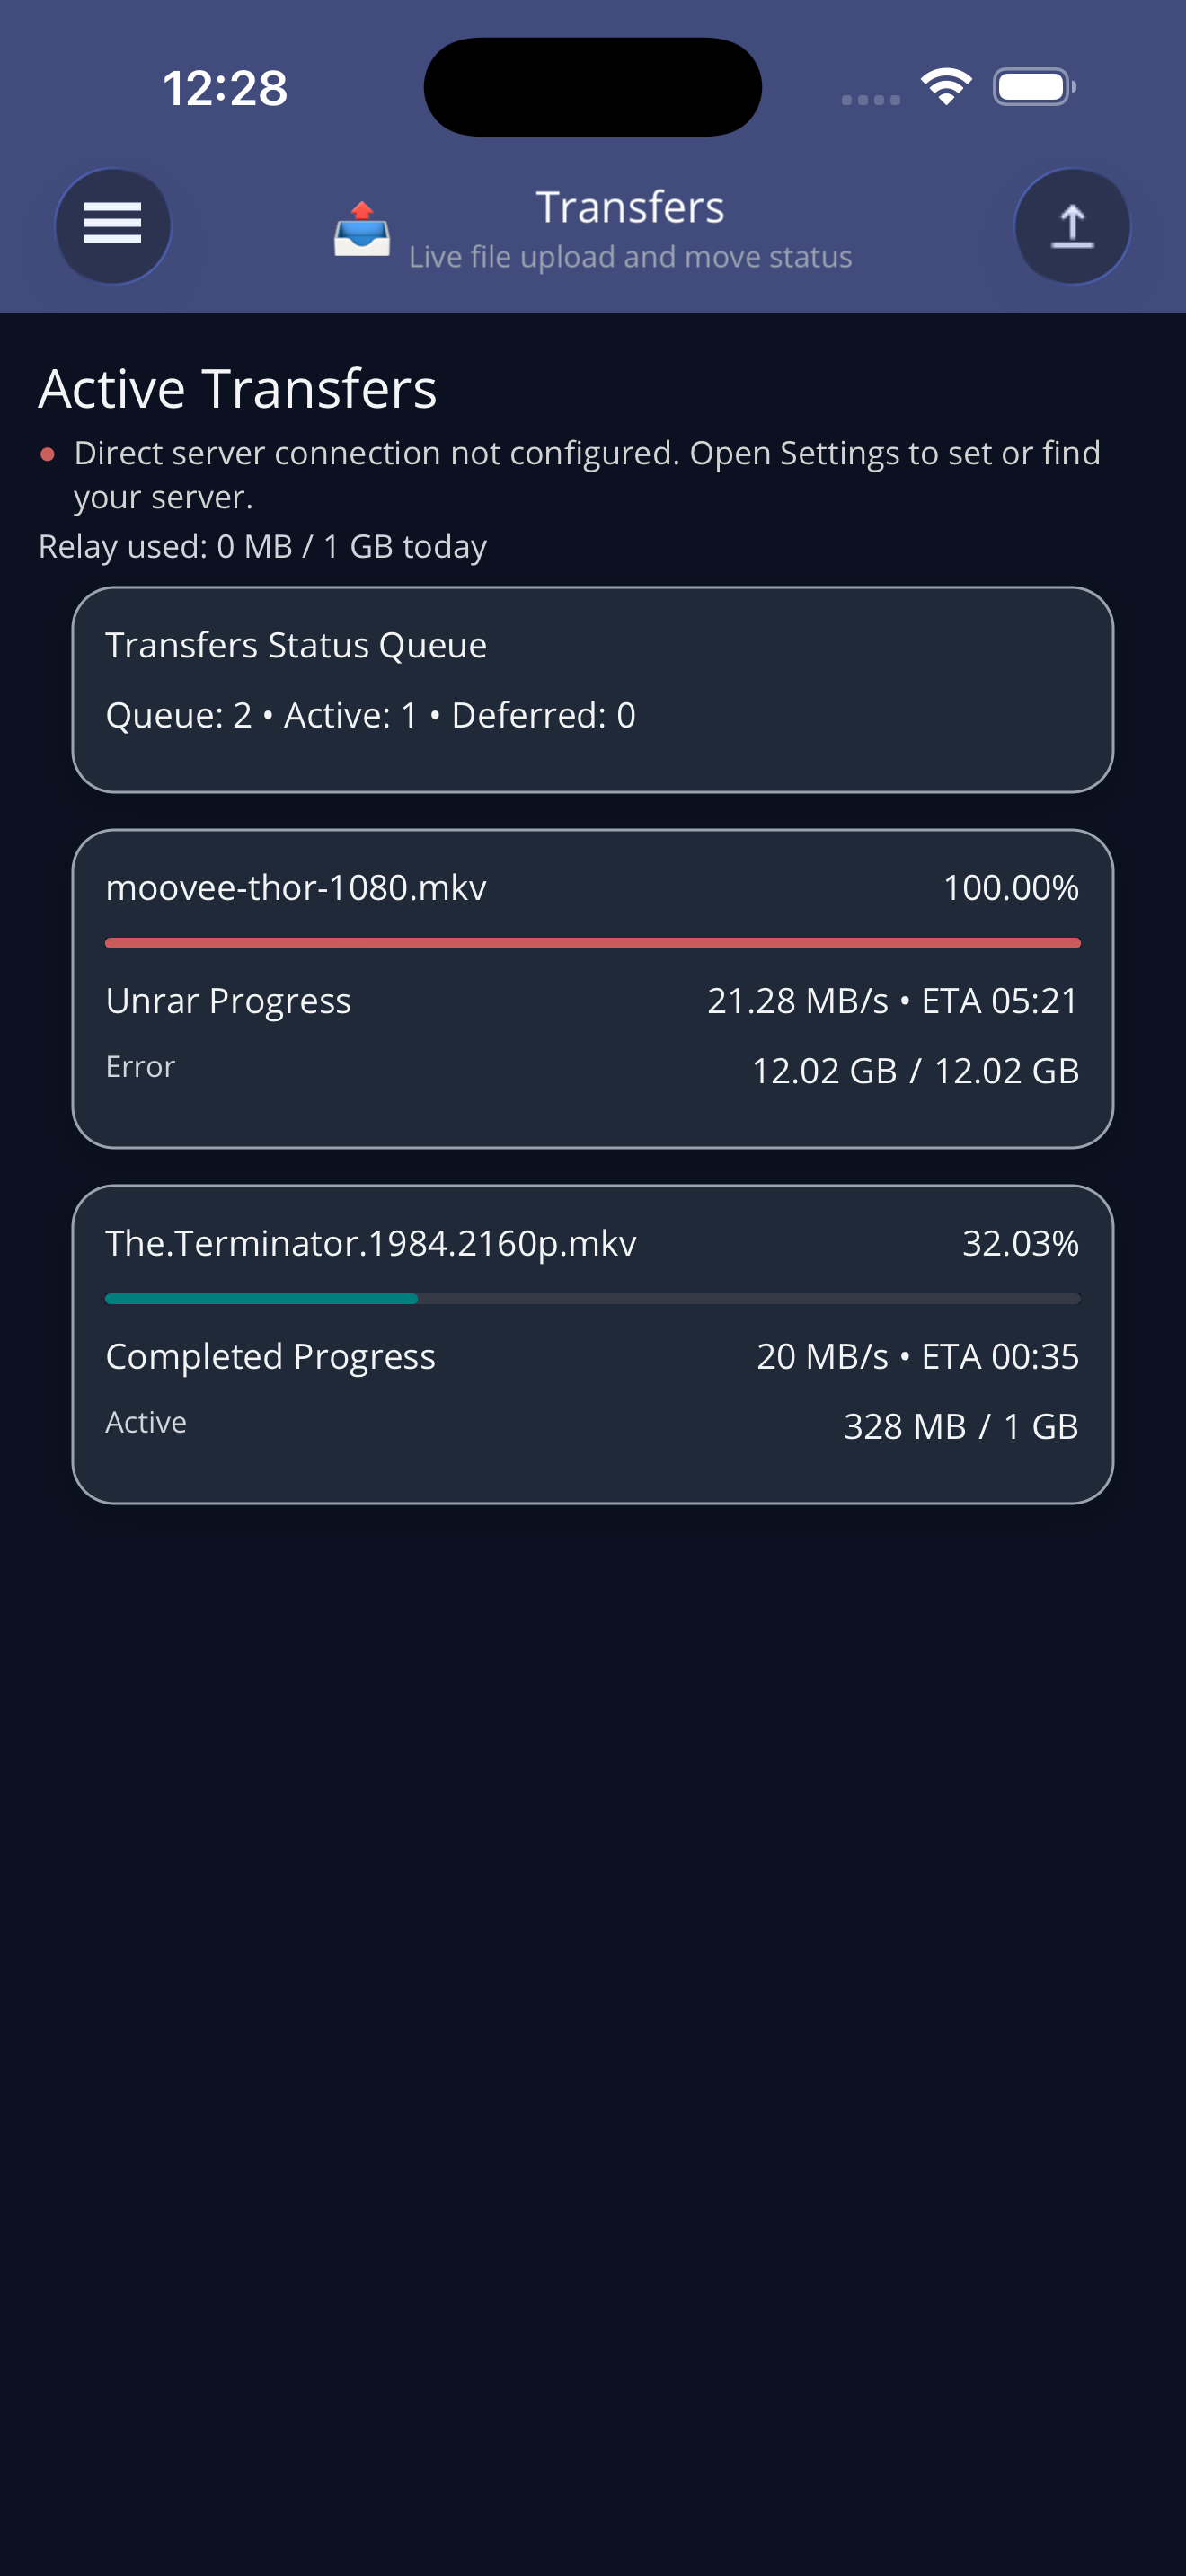Click the red error bullet near the warning message
The image size is (1186, 2576).
click(x=46, y=455)
